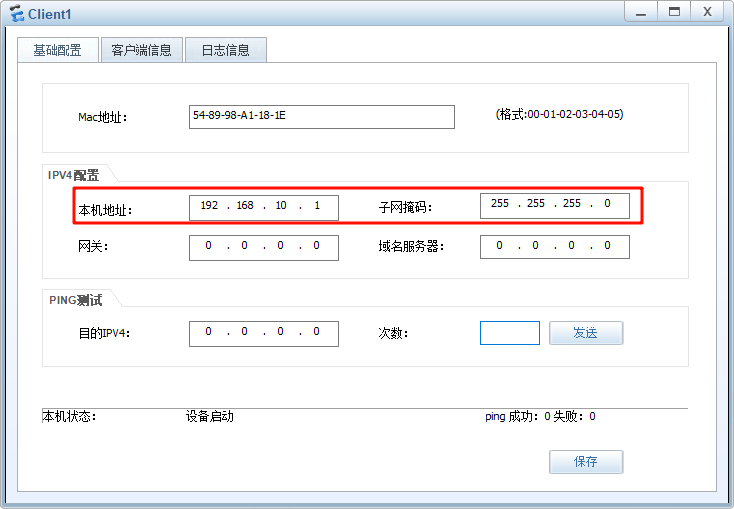Click the ping 成功: 0 失败: 0 counter
Viewport: 734px width, 509px height.
[540, 416]
